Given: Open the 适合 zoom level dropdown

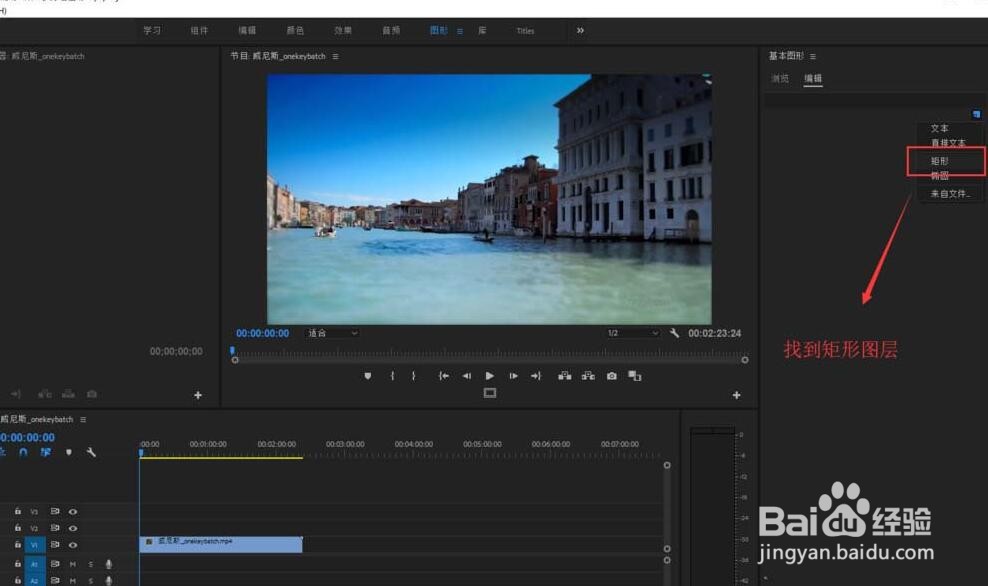Looking at the screenshot, I should (x=332, y=333).
